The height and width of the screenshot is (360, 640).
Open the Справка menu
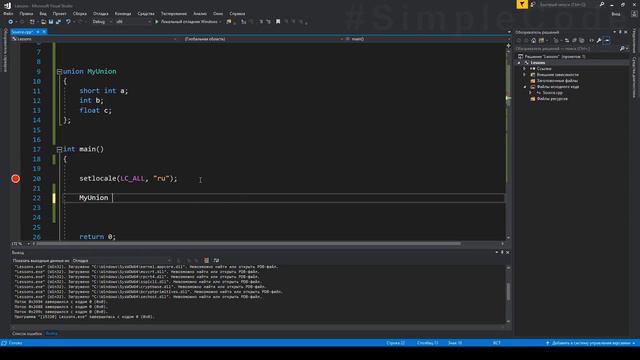tap(237, 13)
